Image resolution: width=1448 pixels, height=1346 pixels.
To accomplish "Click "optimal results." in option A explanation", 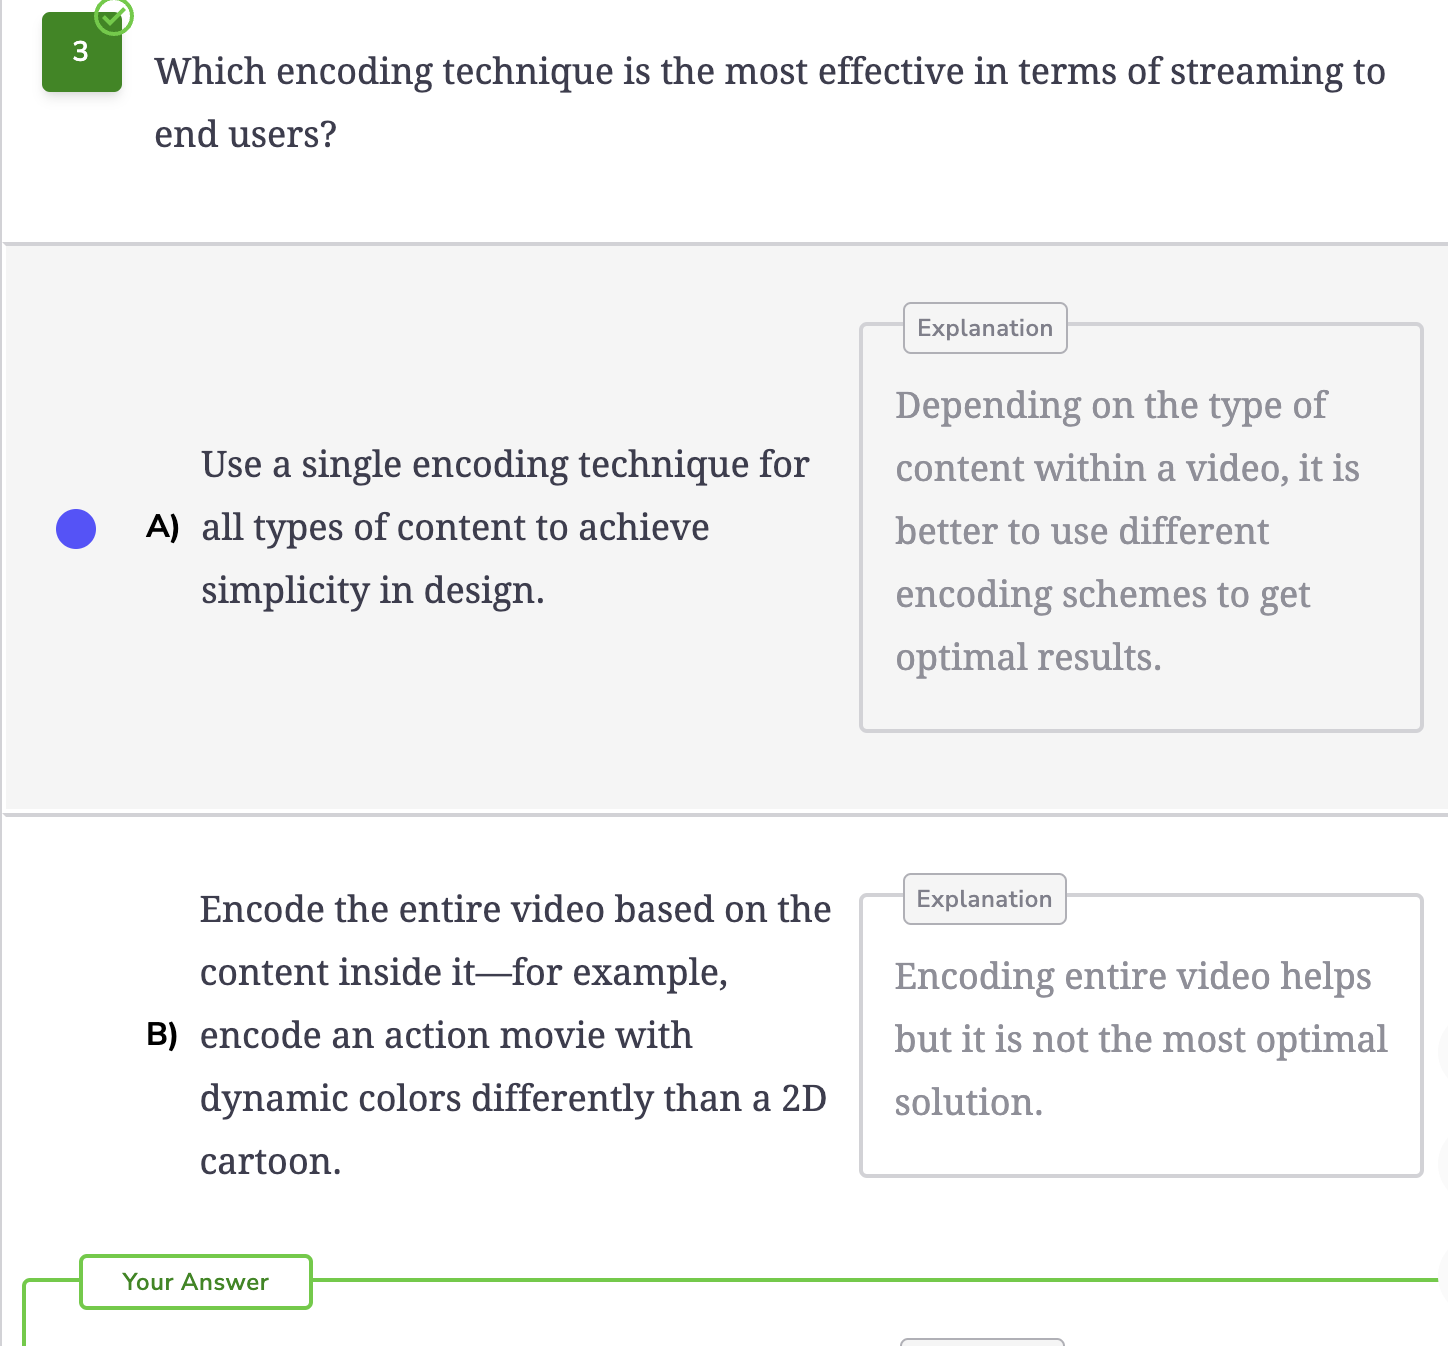I will coord(1028,657).
